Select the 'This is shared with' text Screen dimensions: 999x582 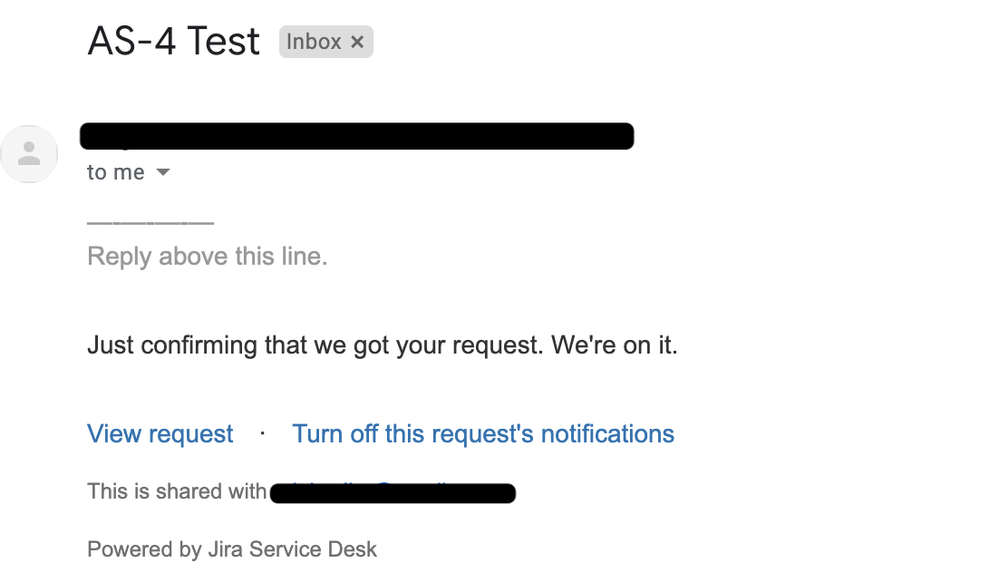point(176,491)
